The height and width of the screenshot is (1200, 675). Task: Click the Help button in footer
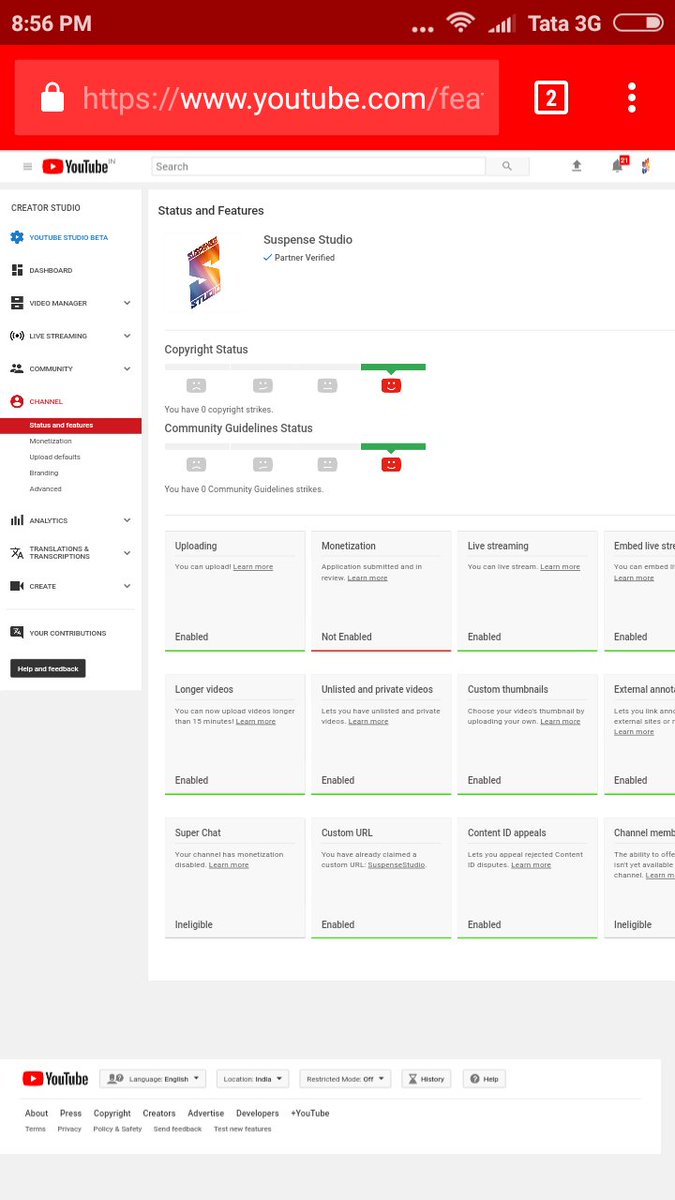click(484, 1079)
